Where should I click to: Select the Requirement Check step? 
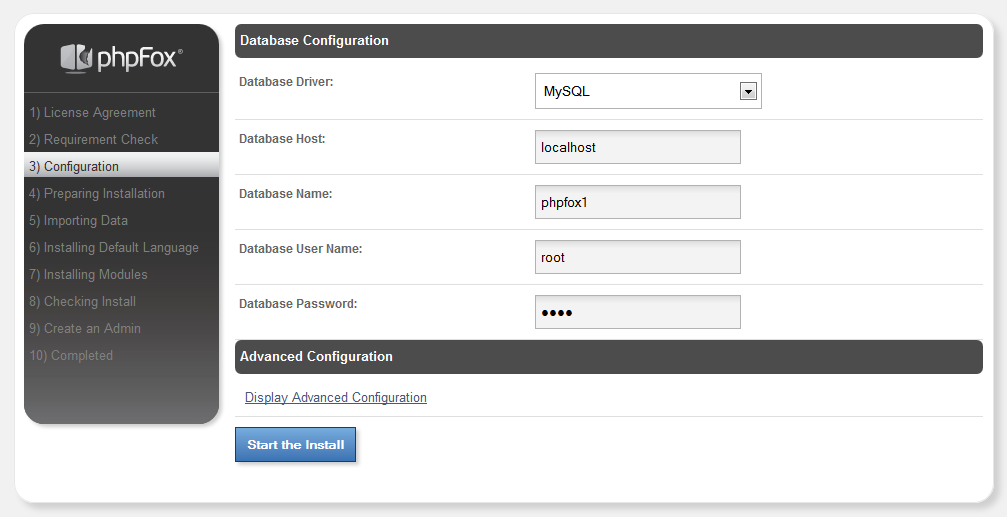pyautogui.click(x=94, y=140)
